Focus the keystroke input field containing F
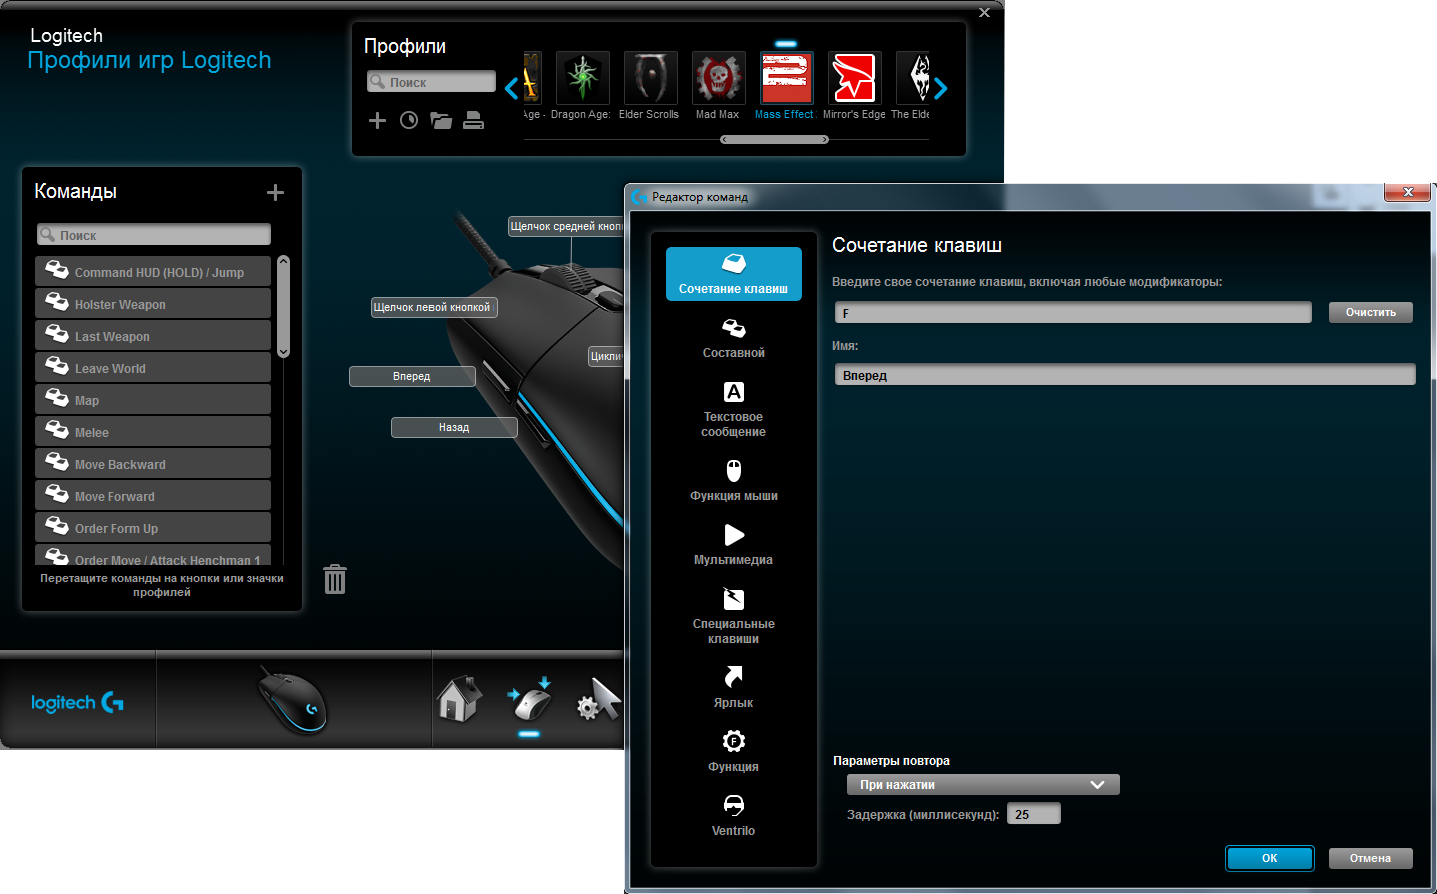Image resolution: width=1437 pixels, height=894 pixels. coord(1072,313)
